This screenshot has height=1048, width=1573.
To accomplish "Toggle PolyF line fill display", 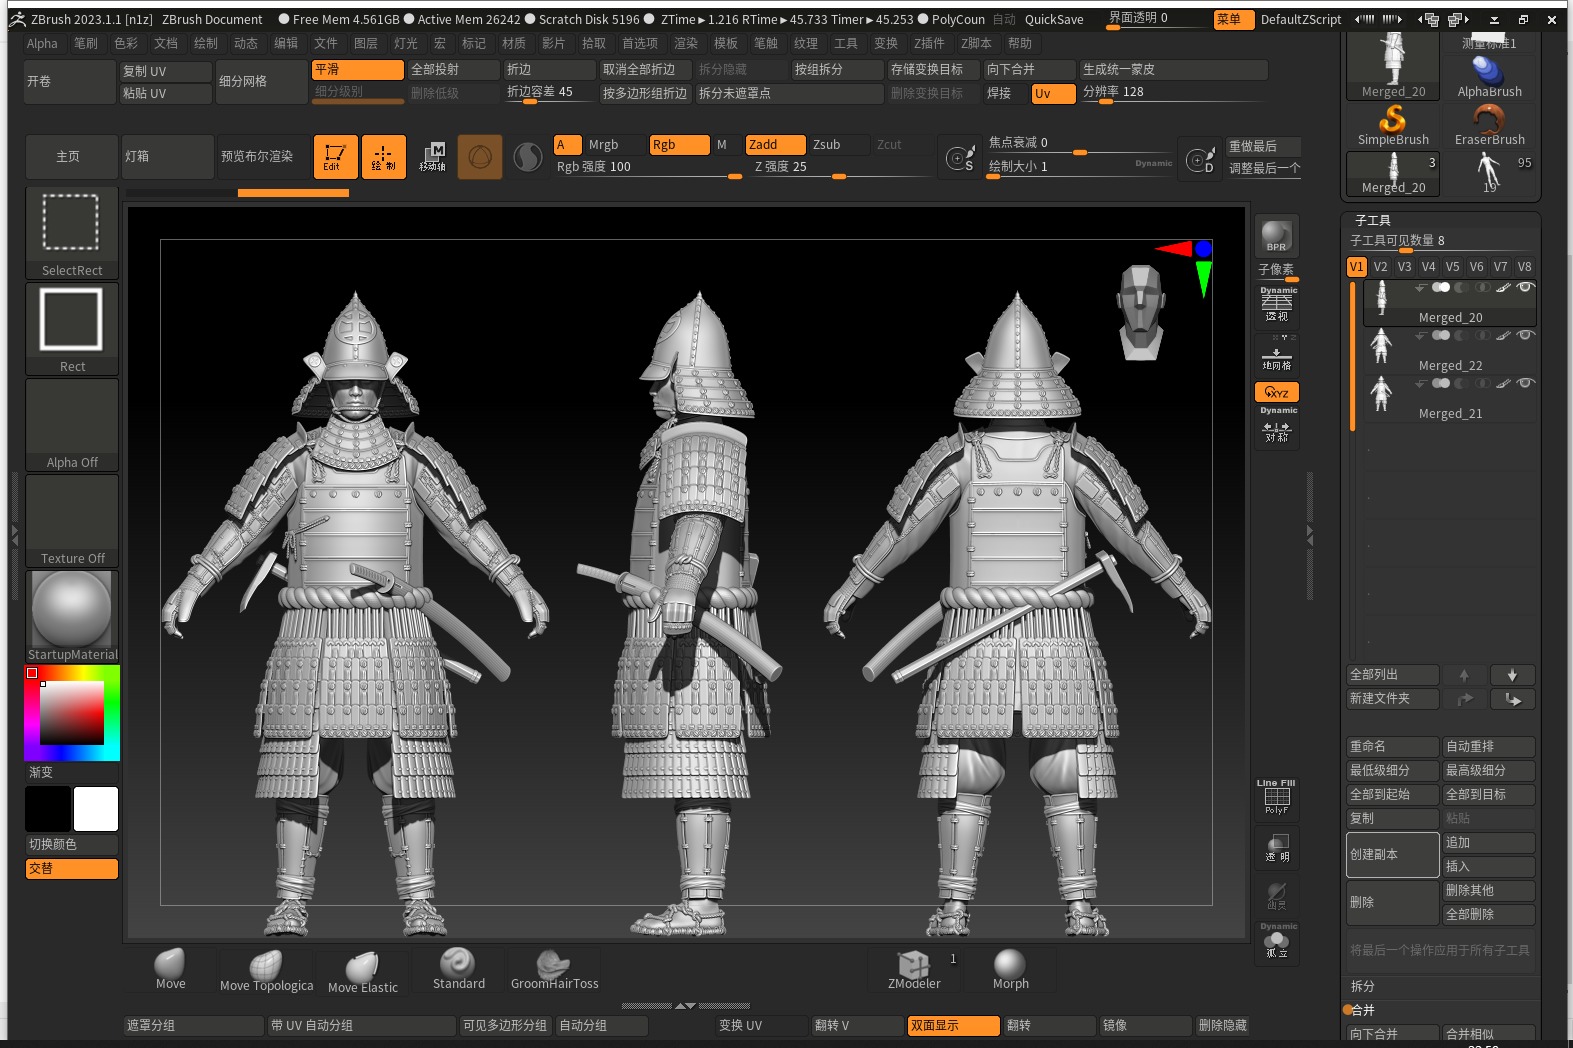I will coord(1276,799).
